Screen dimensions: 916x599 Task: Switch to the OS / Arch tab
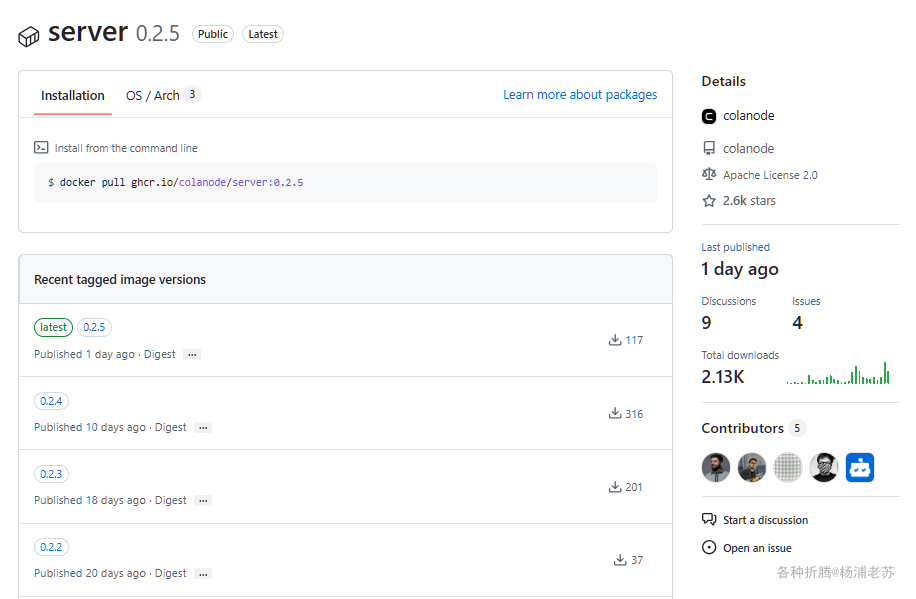point(163,95)
